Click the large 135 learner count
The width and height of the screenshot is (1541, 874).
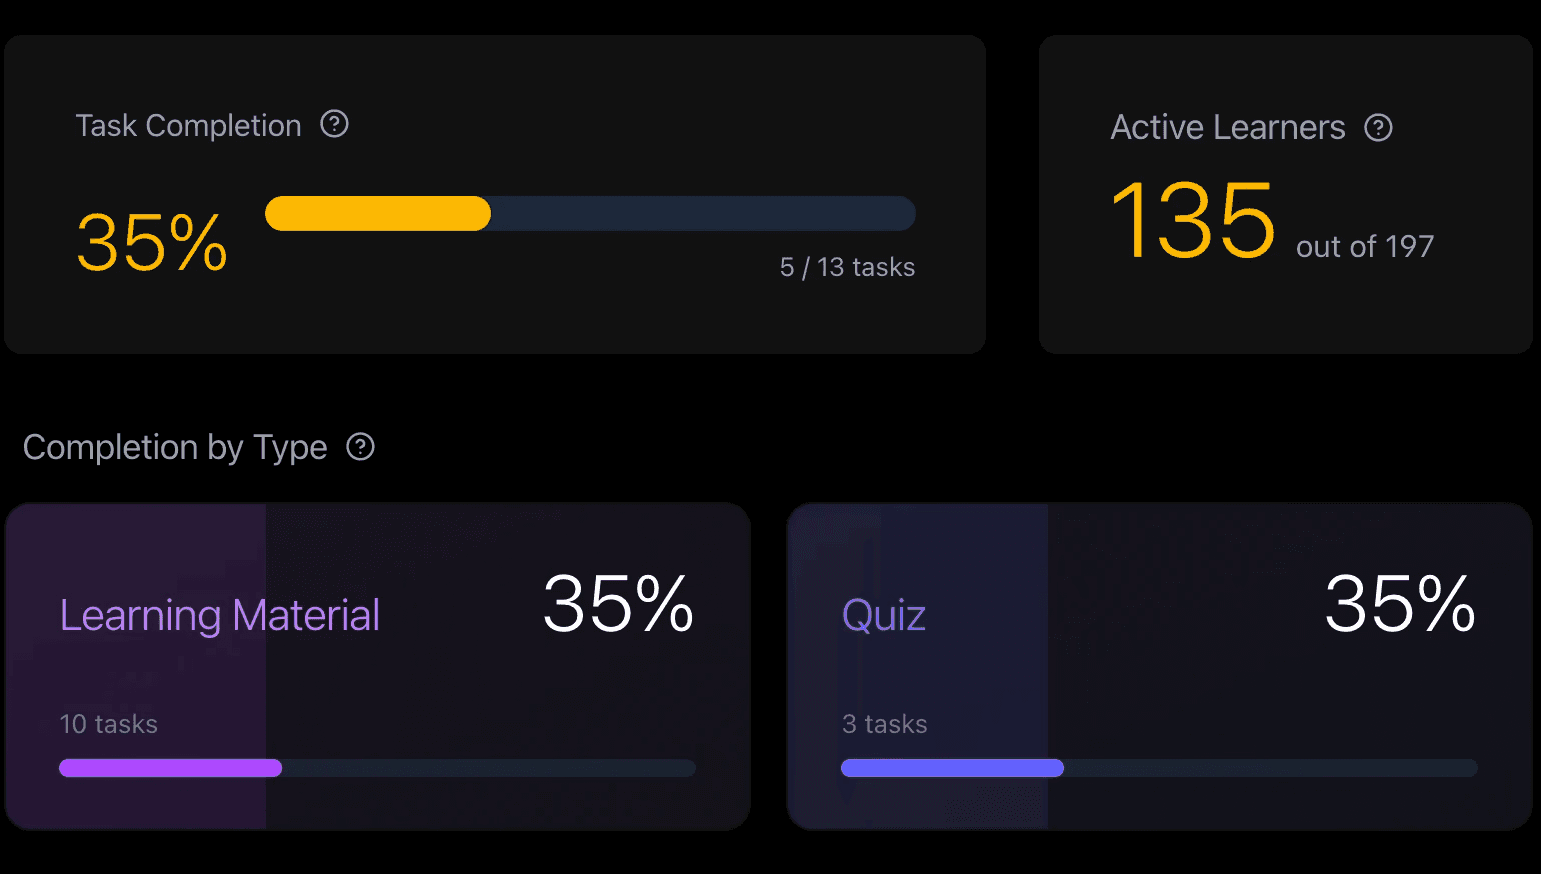tap(1193, 220)
